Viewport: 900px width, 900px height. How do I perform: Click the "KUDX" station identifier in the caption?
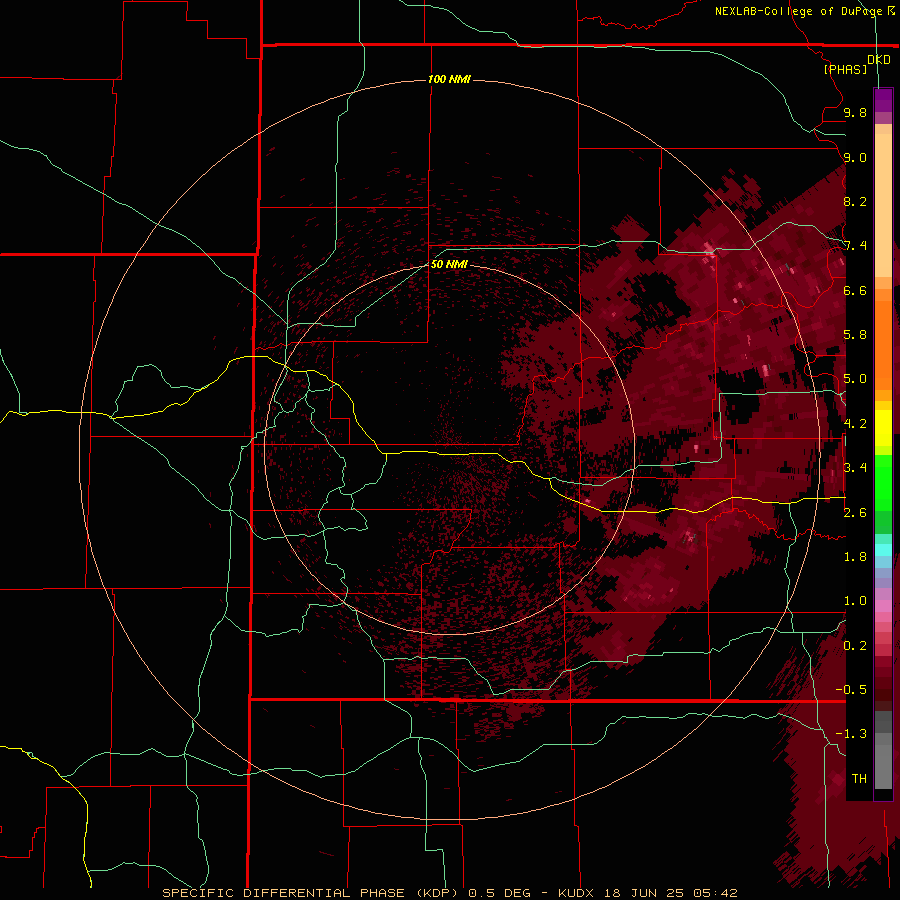click(576, 893)
